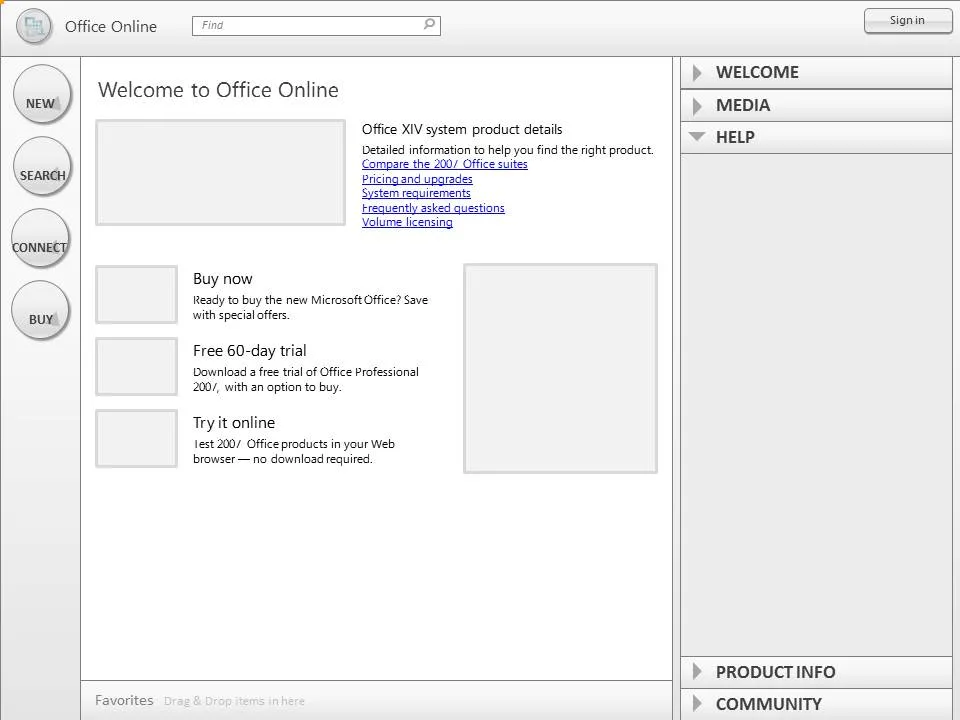Expand the COMMUNITY panel arrow

coord(697,703)
